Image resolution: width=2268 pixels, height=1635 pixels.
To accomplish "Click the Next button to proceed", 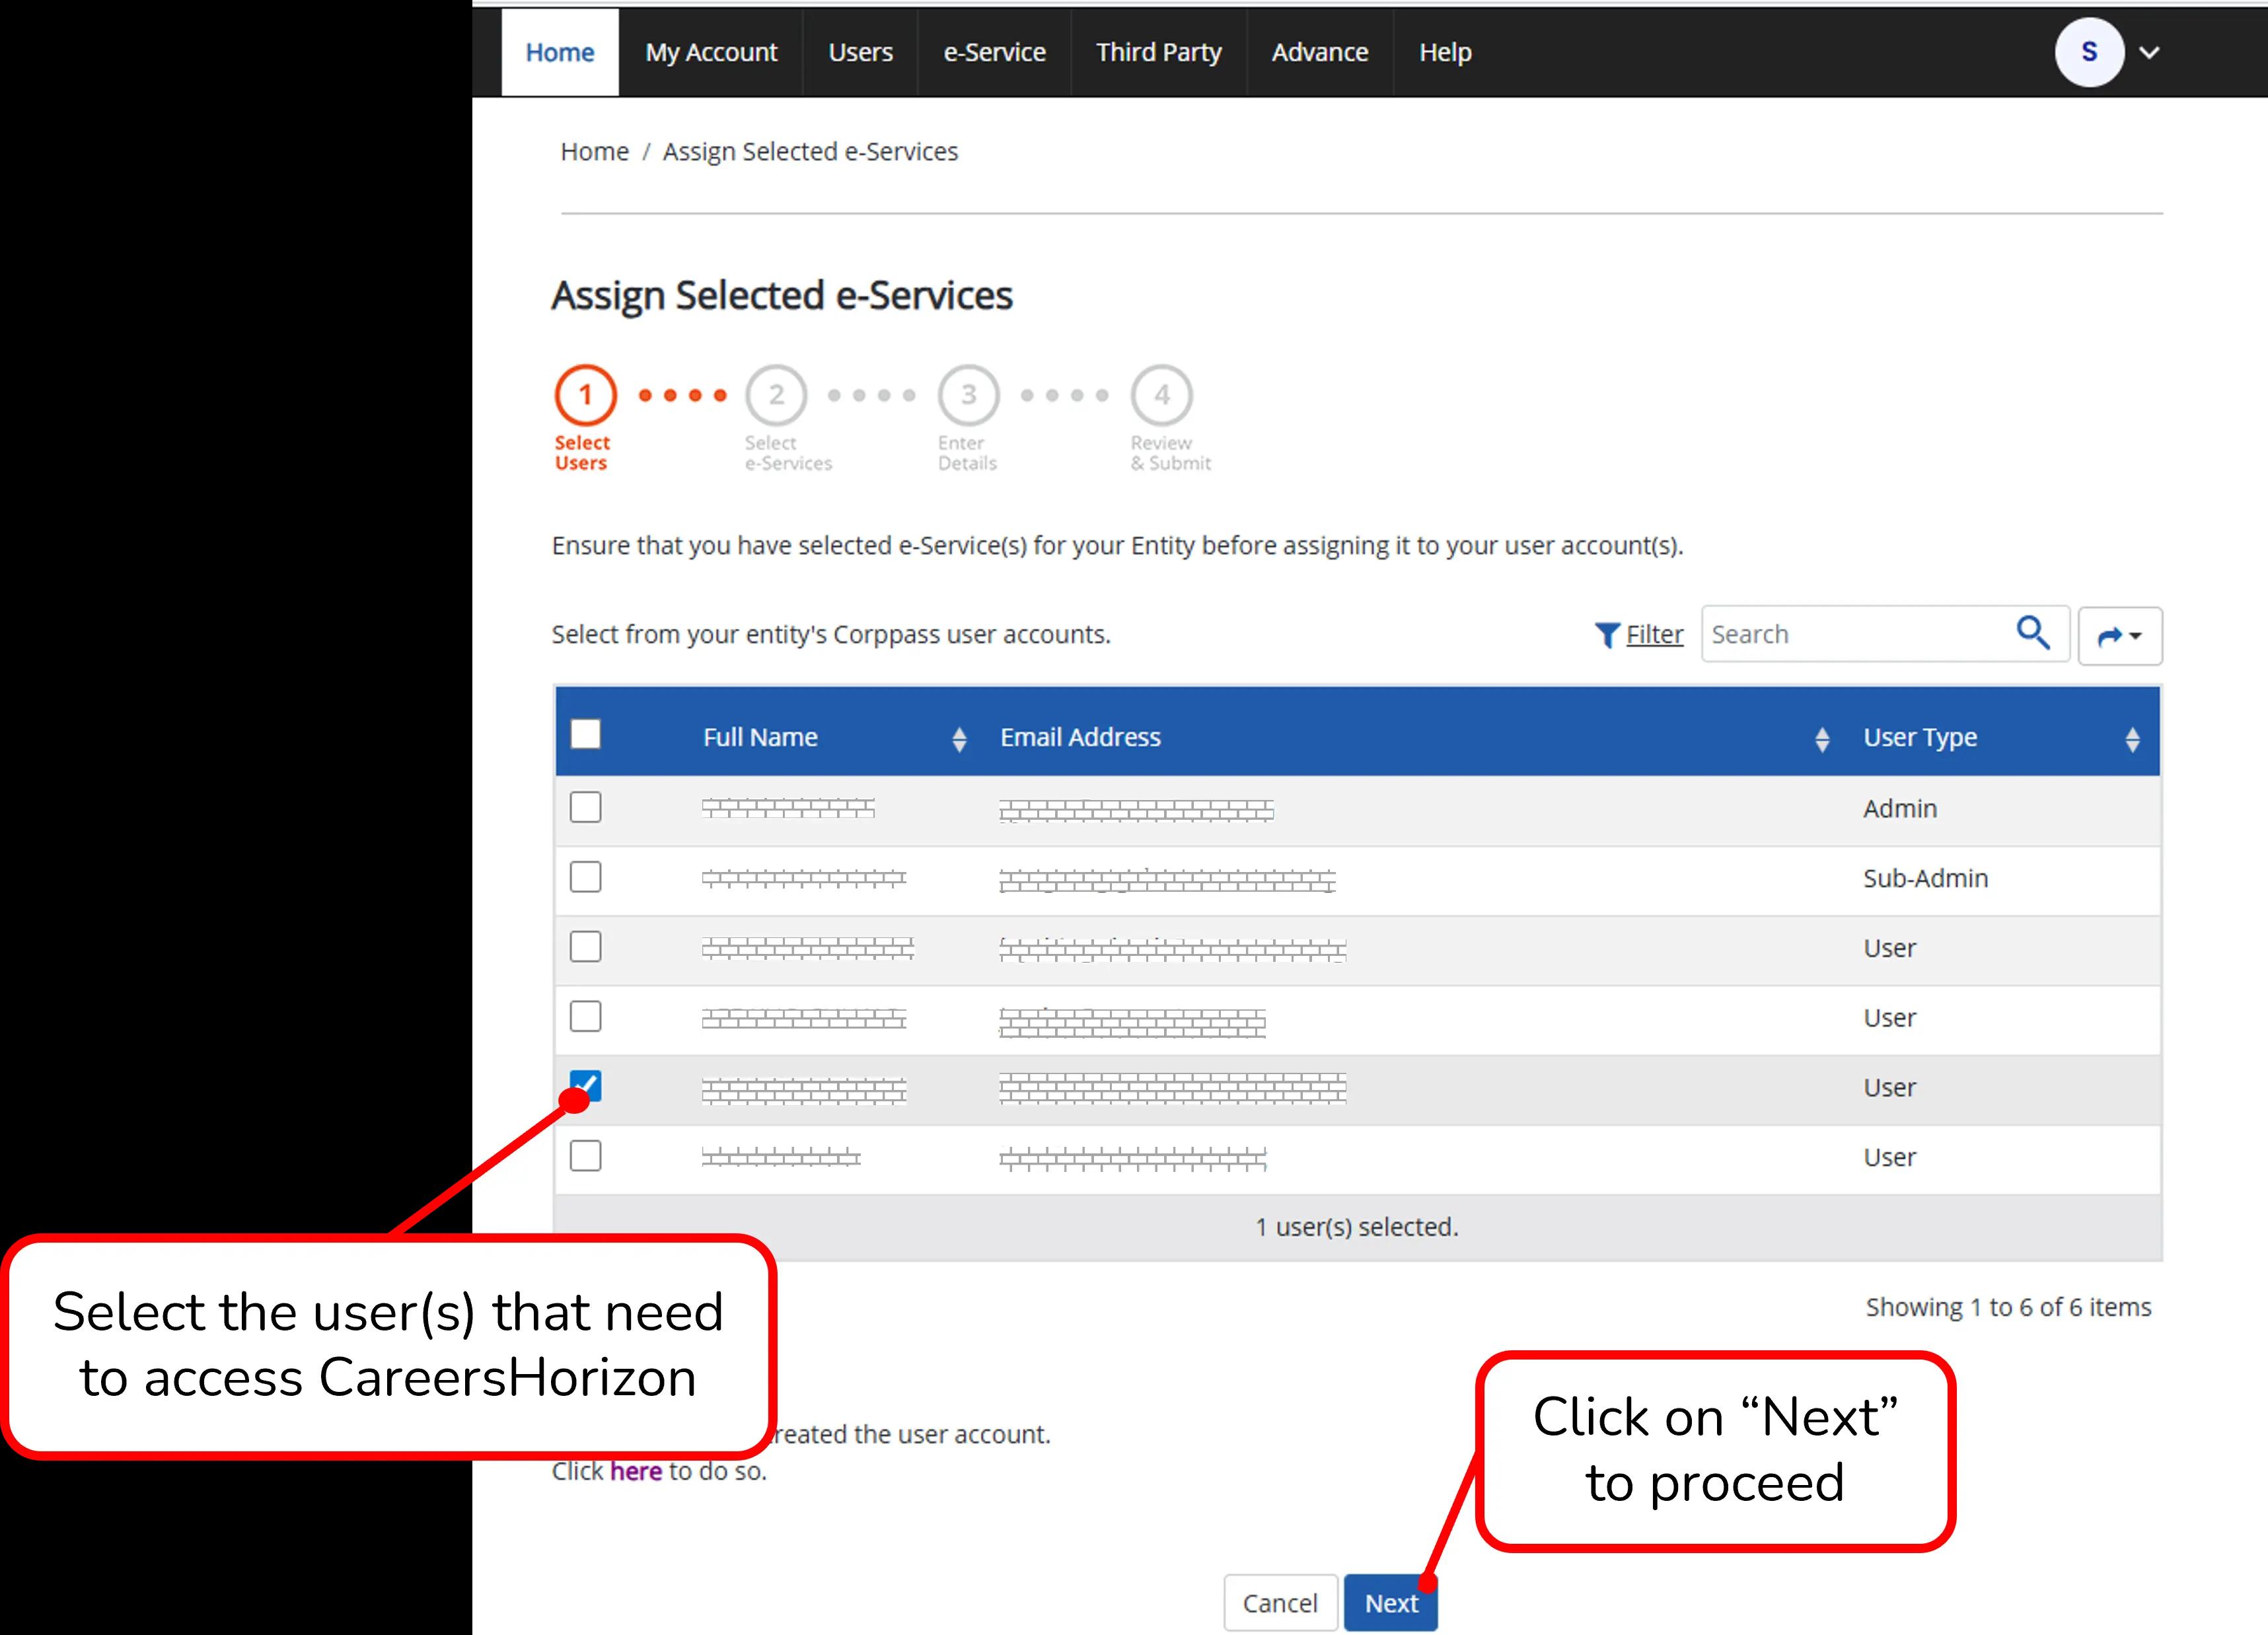I will (1390, 1602).
